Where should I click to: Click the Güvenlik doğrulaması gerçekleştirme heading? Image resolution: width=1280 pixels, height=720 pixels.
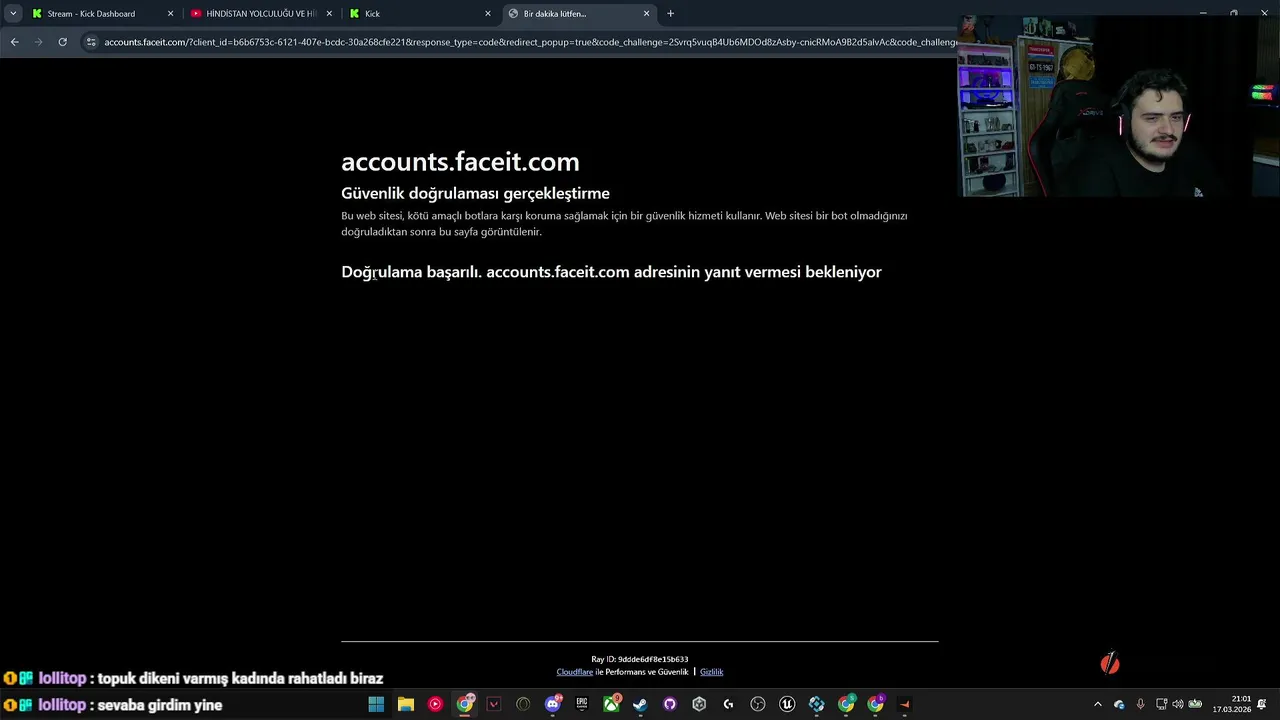[x=475, y=193]
